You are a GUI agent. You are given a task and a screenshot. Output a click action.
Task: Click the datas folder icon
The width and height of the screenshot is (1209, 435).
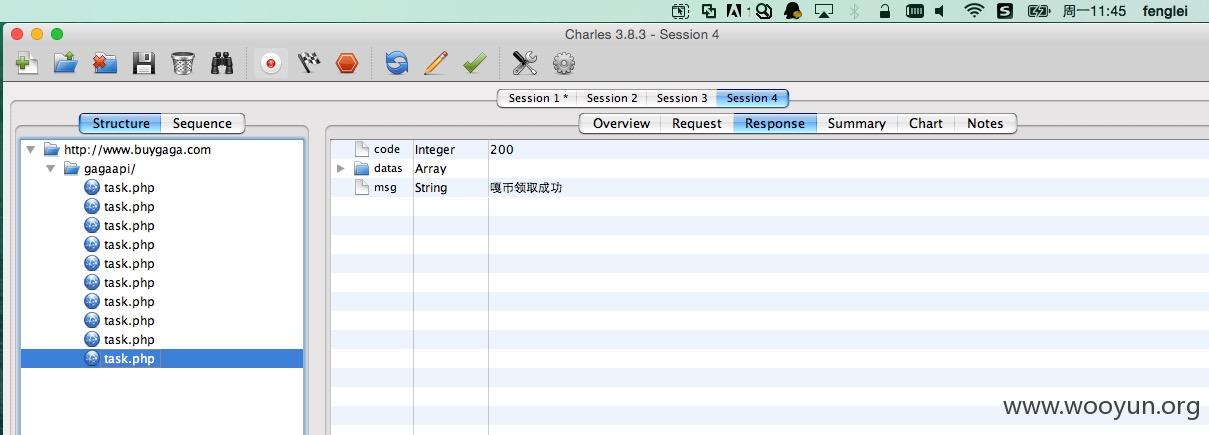coord(361,169)
